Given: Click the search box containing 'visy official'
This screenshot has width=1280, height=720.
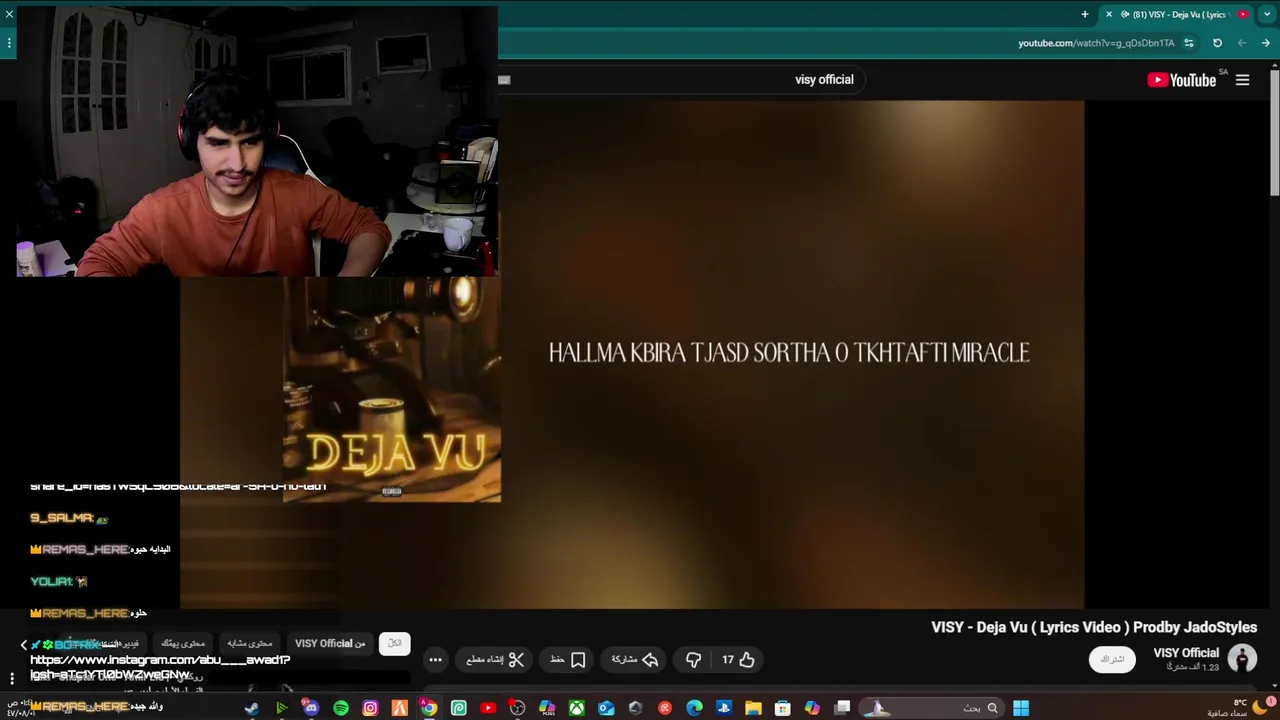Looking at the screenshot, I should [x=690, y=80].
